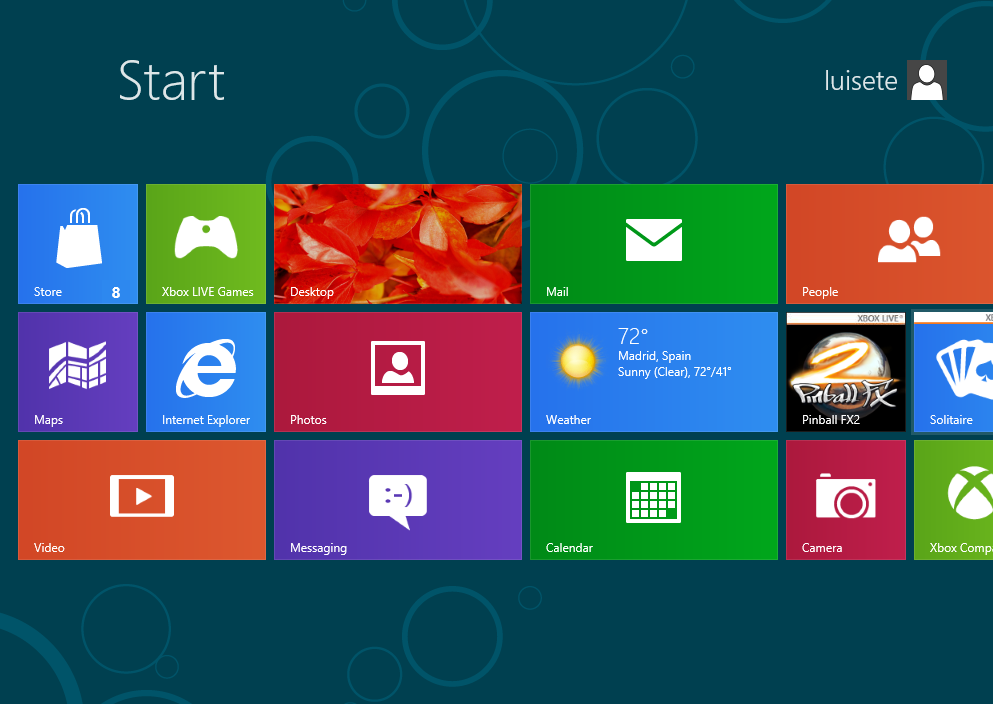Image resolution: width=993 pixels, height=704 pixels.
Task: Open the Camera tile
Action: (x=845, y=500)
